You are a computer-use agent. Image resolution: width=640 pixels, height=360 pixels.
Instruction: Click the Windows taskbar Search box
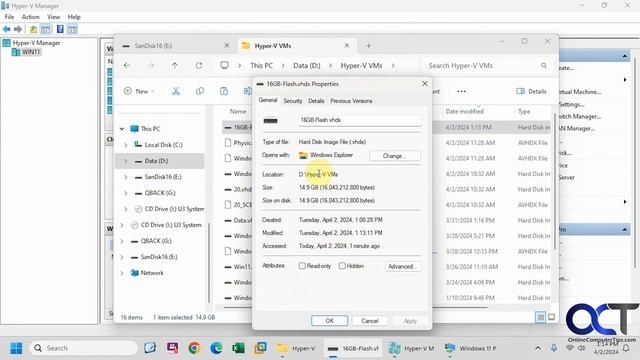coord(84,348)
